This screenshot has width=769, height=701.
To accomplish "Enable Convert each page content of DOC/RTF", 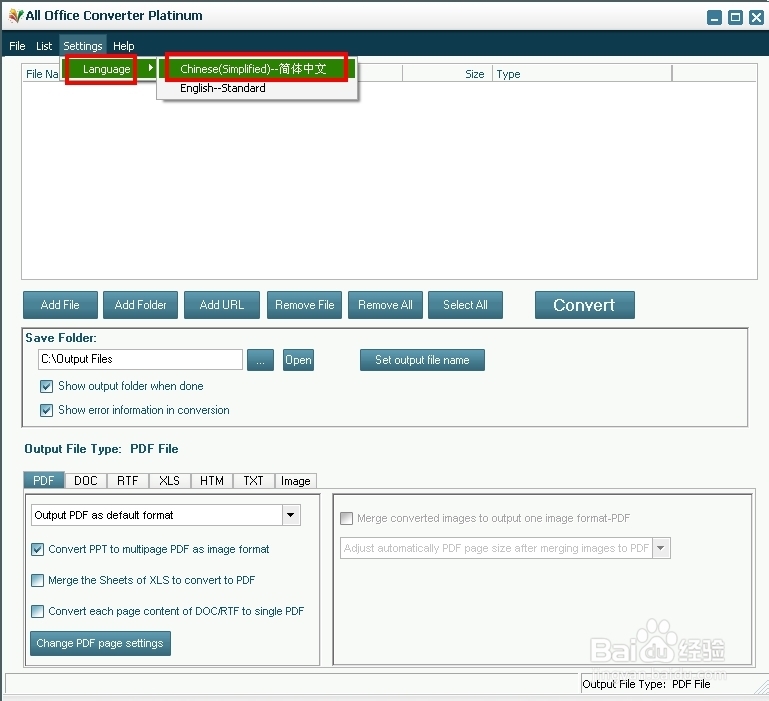I will click(37, 611).
